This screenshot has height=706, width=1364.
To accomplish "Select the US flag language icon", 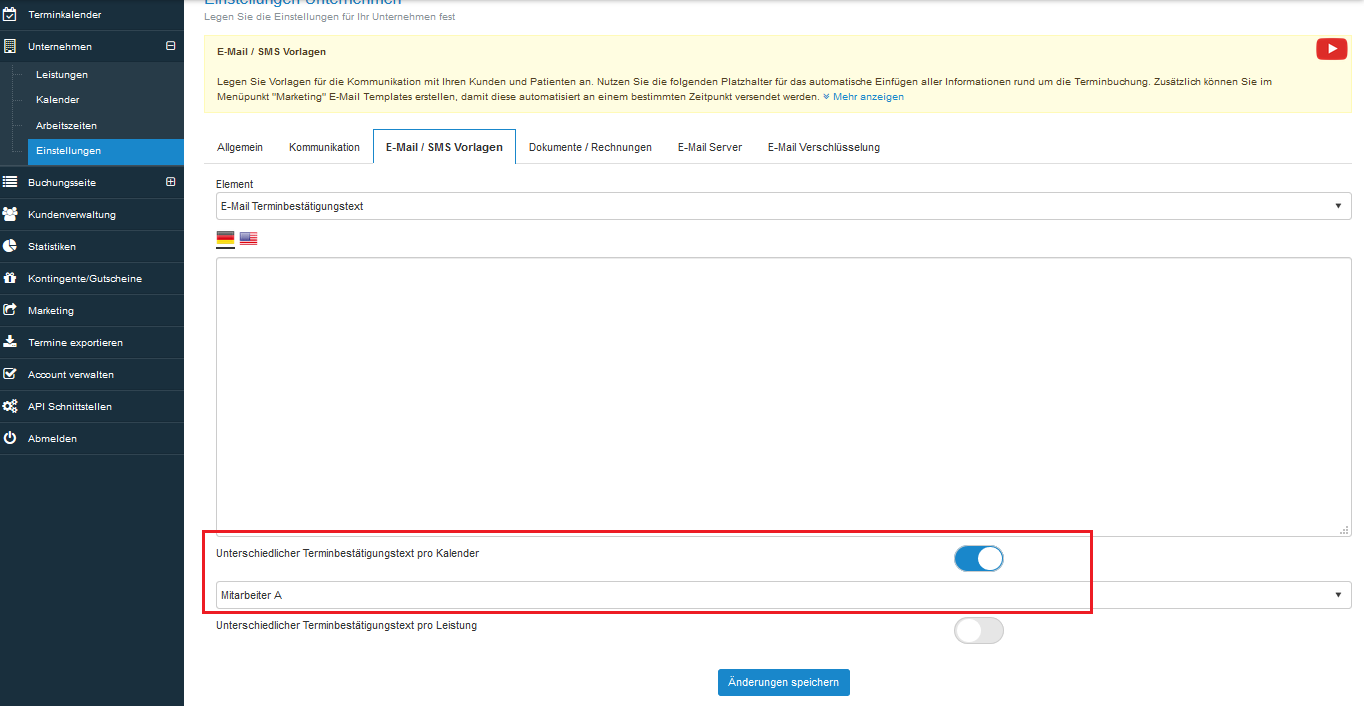I will pyautogui.click(x=248, y=239).
